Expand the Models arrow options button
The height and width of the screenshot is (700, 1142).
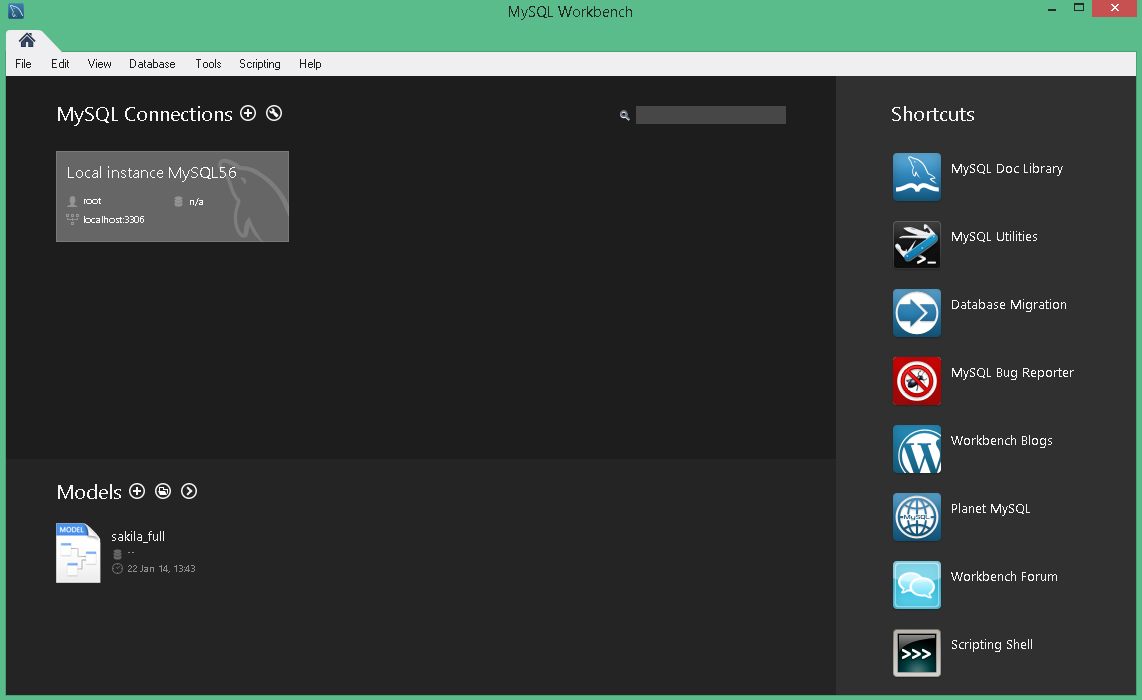tap(189, 491)
